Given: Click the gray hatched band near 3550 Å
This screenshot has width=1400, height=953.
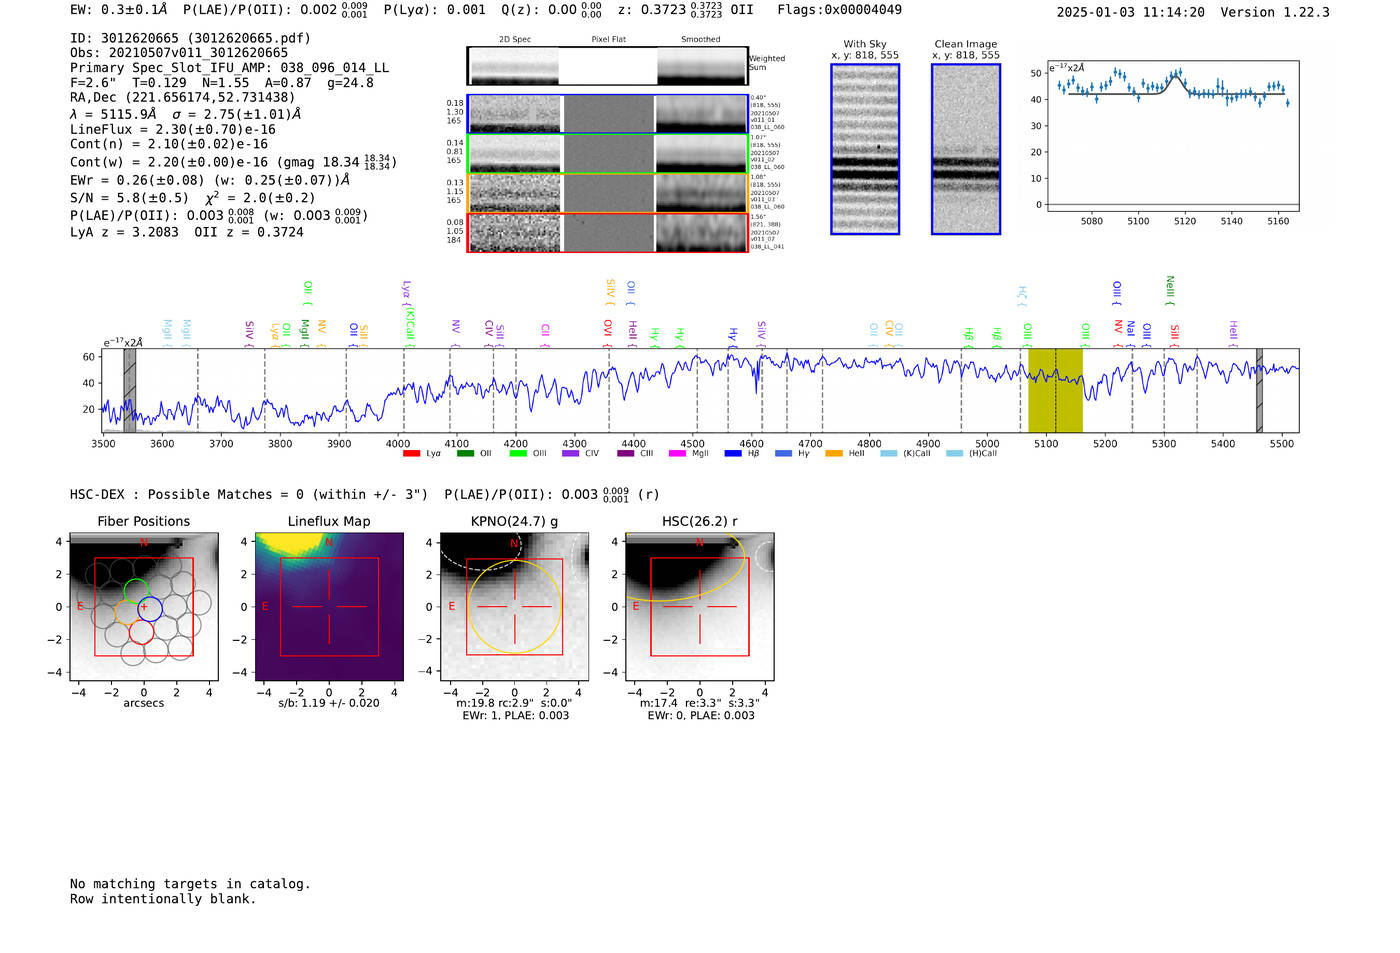Looking at the screenshot, I should tap(129, 390).
